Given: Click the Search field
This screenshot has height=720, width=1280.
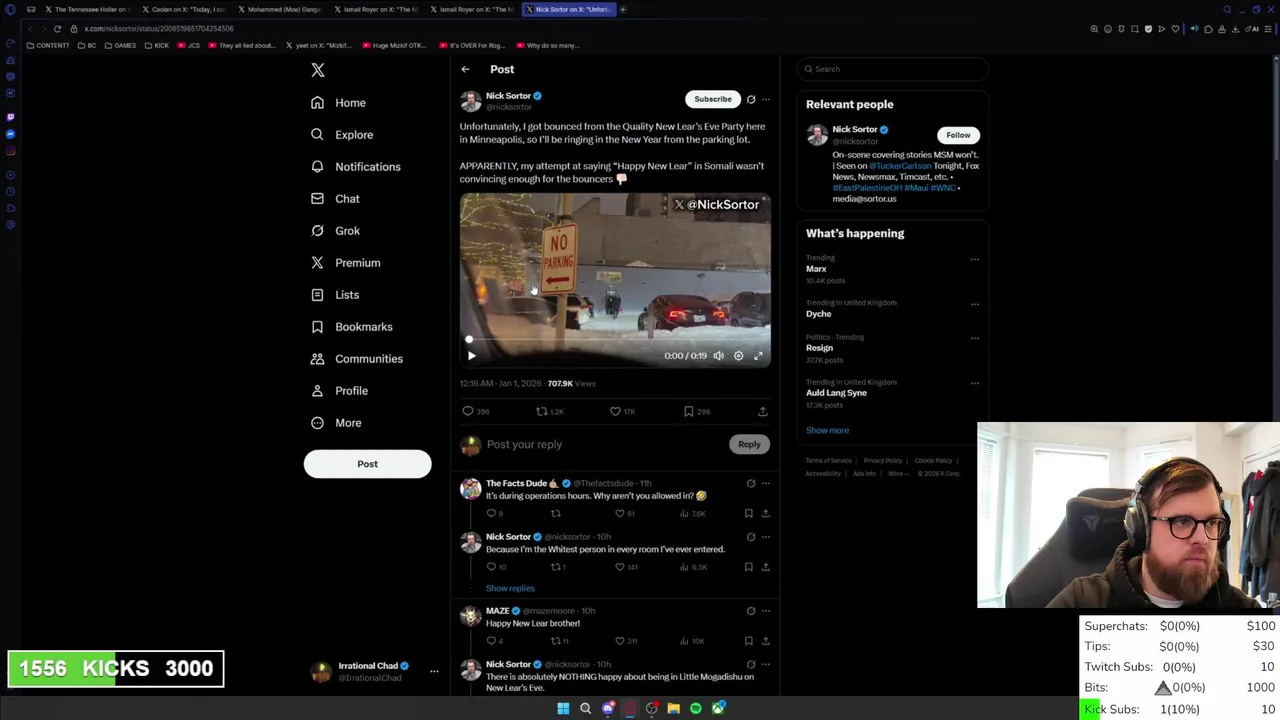Looking at the screenshot, I should tap(892, 69).
